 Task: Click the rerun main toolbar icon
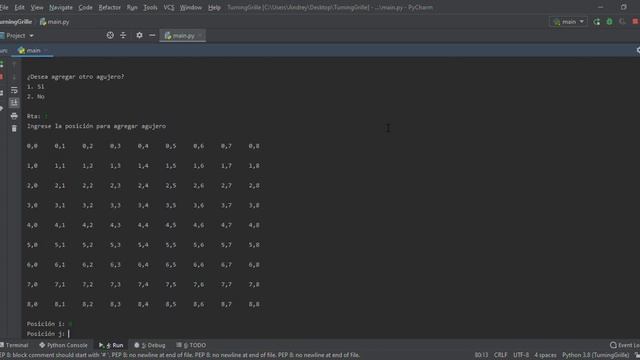(x=597, y=22)
